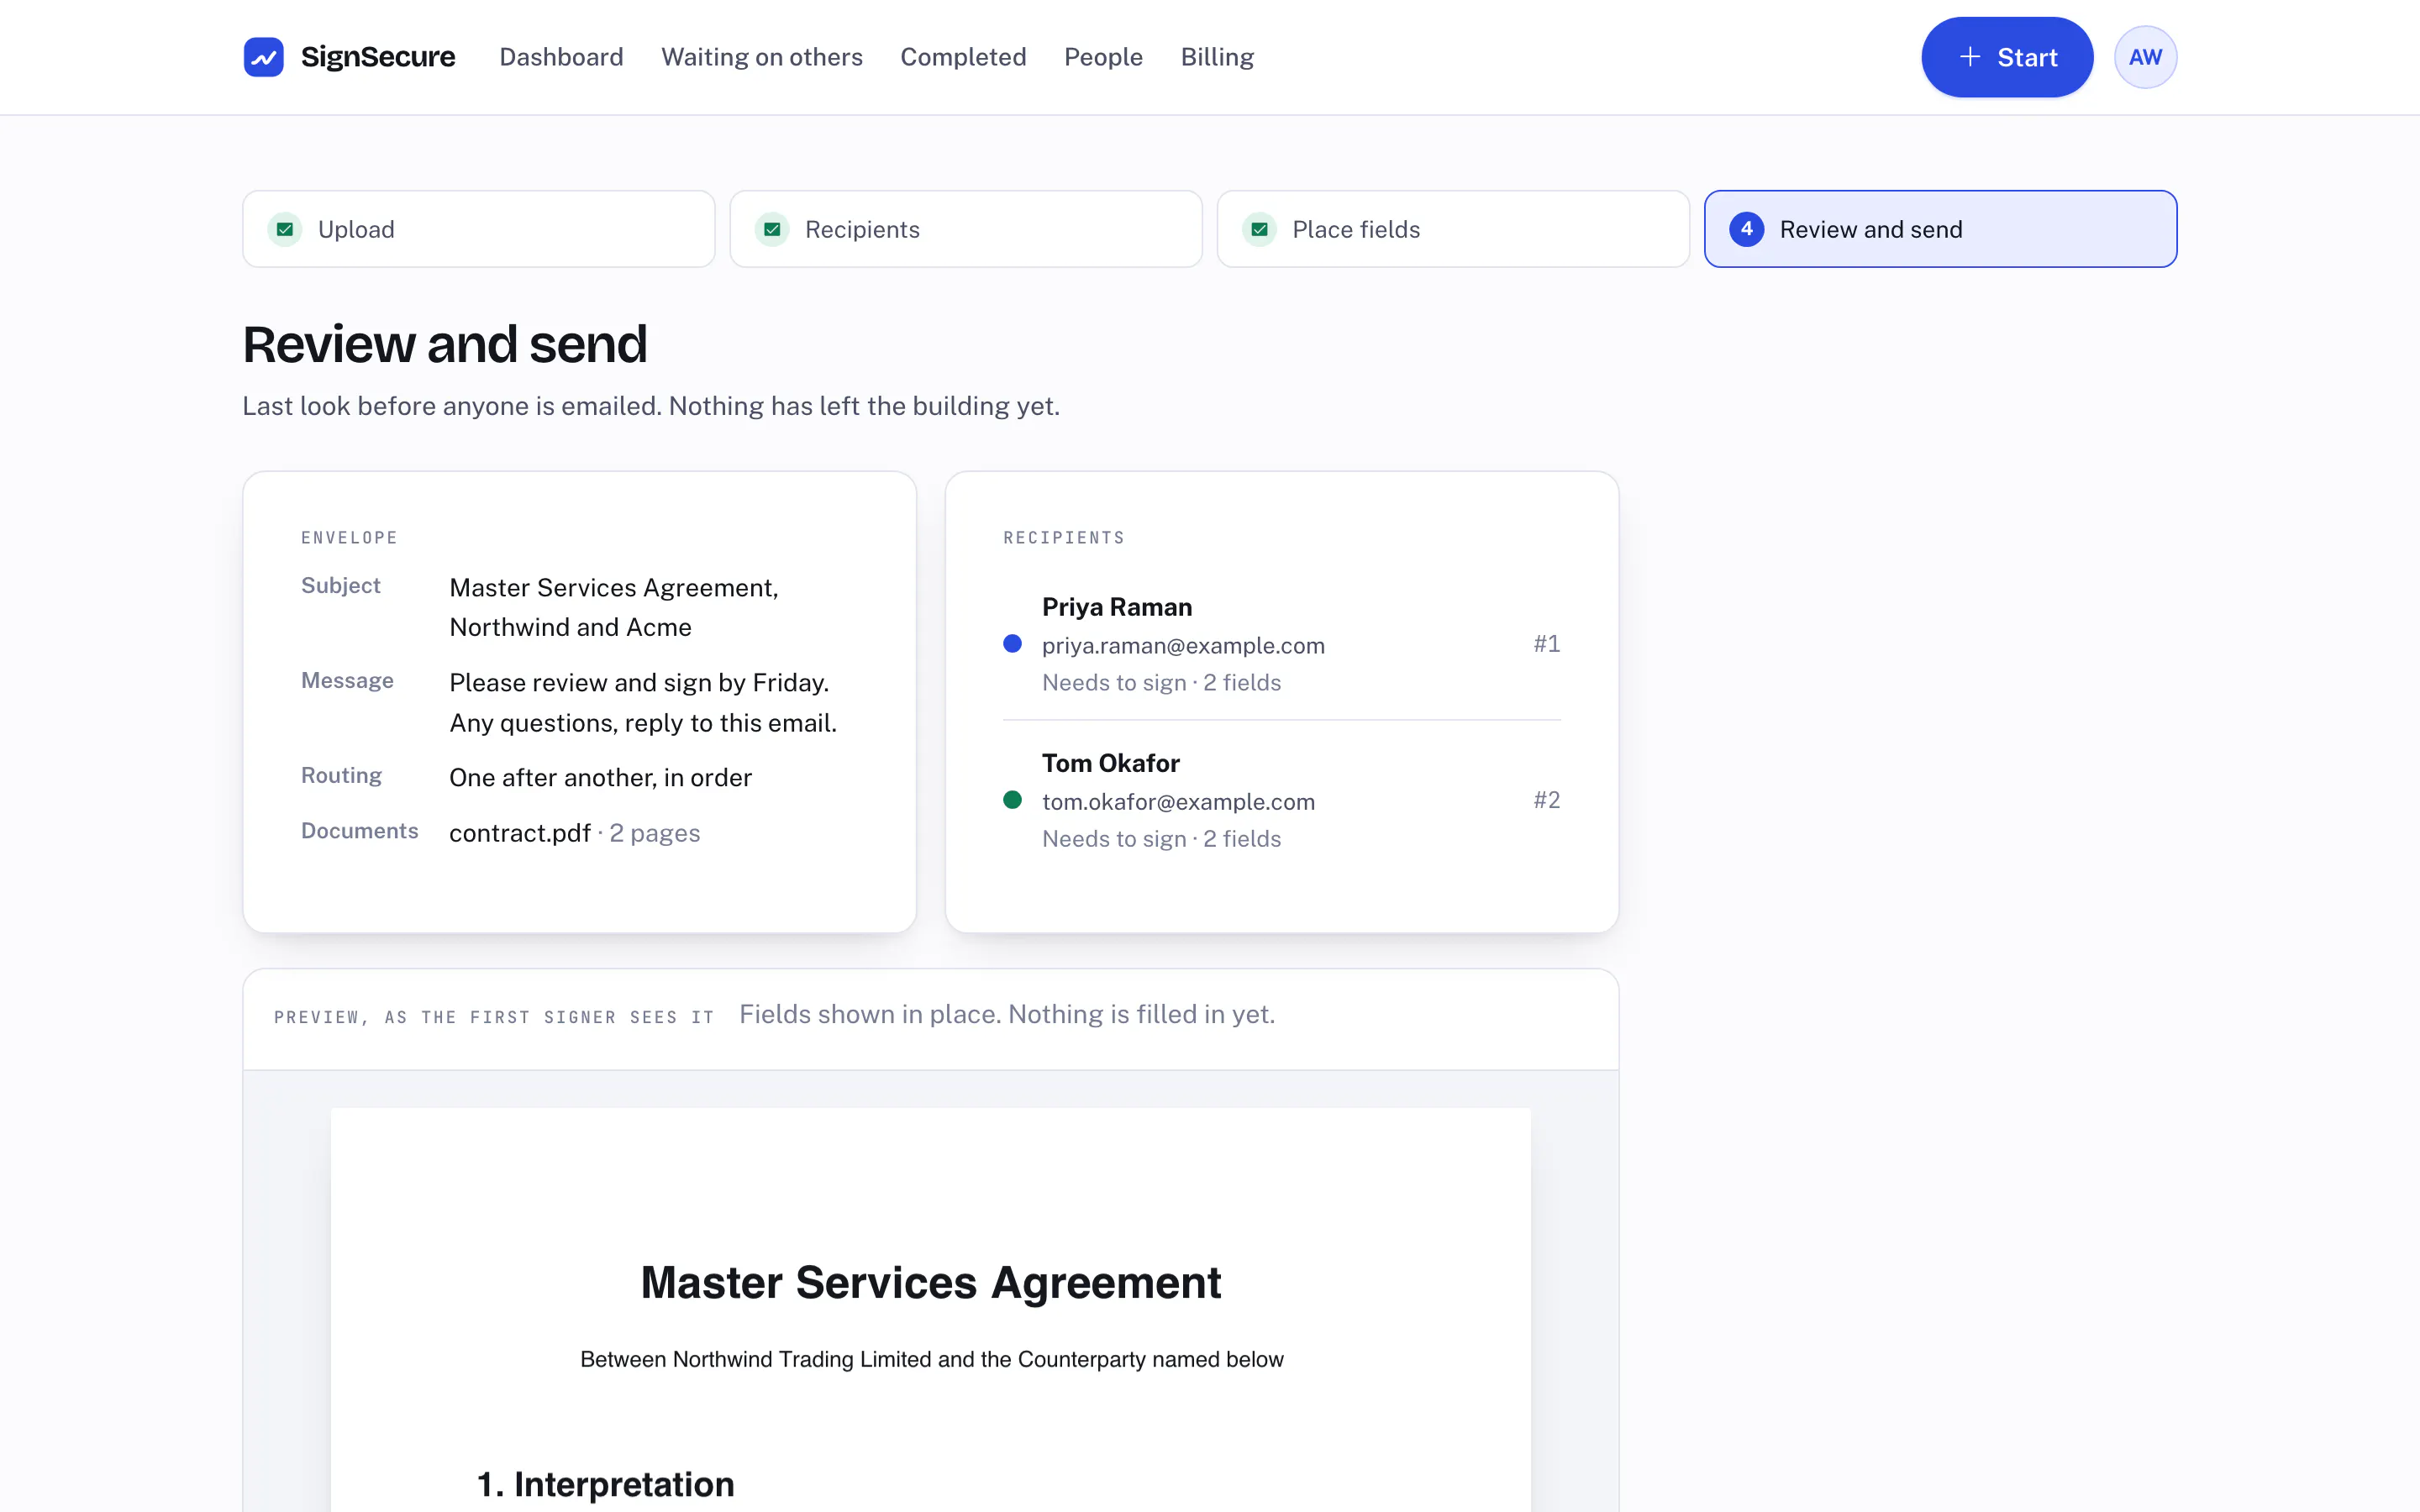Click the 'Preview, as the first signer sees it' label

(494, 1017)
